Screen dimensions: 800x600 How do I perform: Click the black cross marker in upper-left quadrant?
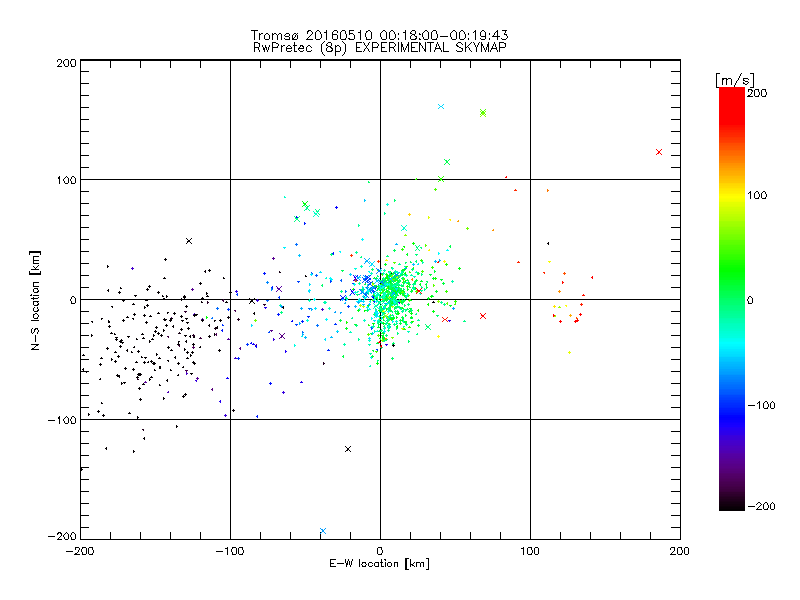pos(189,241)
